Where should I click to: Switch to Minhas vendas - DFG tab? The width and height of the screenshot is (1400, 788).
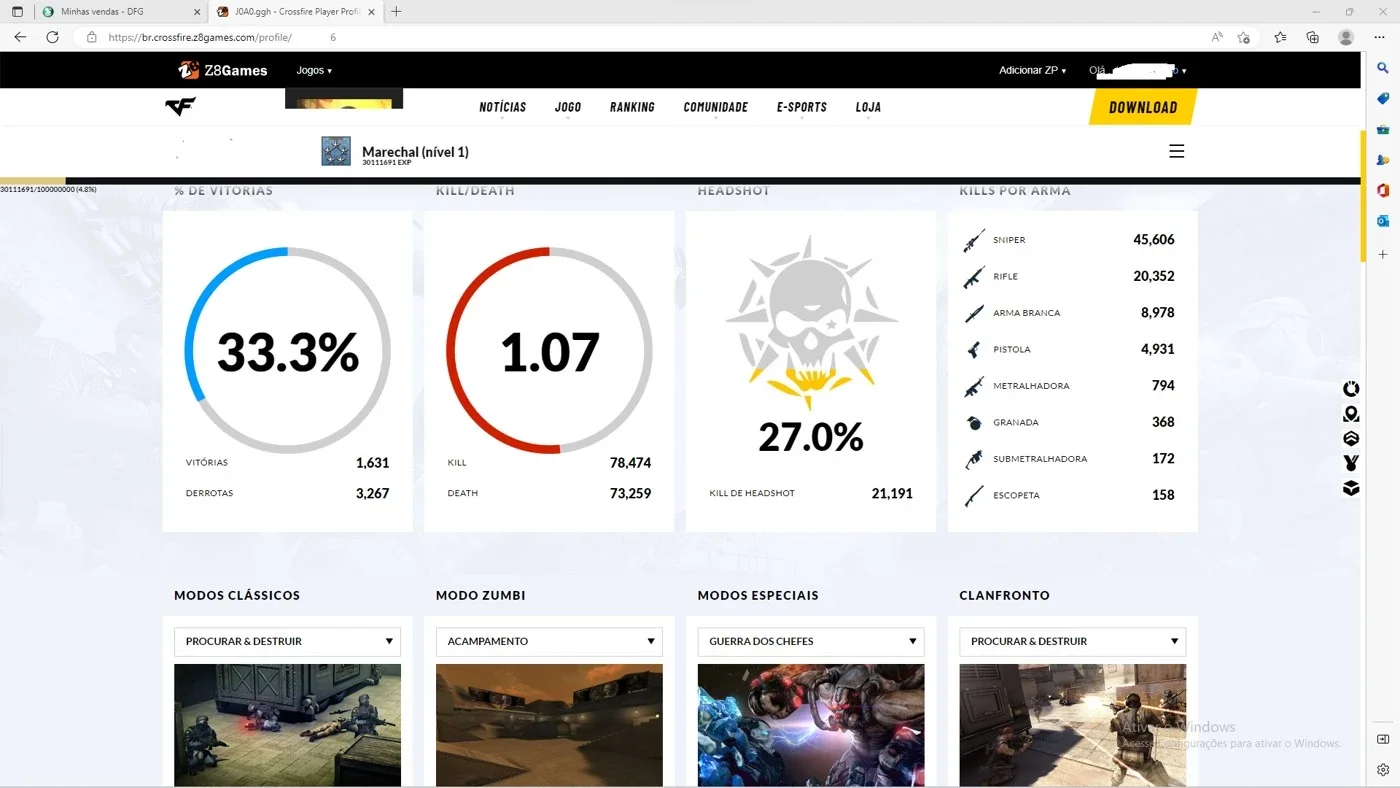(x=120, y=12)
